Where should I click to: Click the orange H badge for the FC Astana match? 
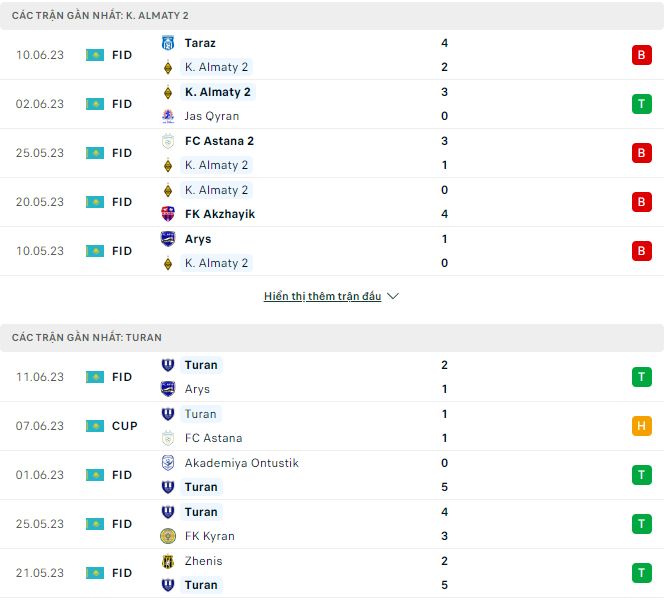coord(641,426)
